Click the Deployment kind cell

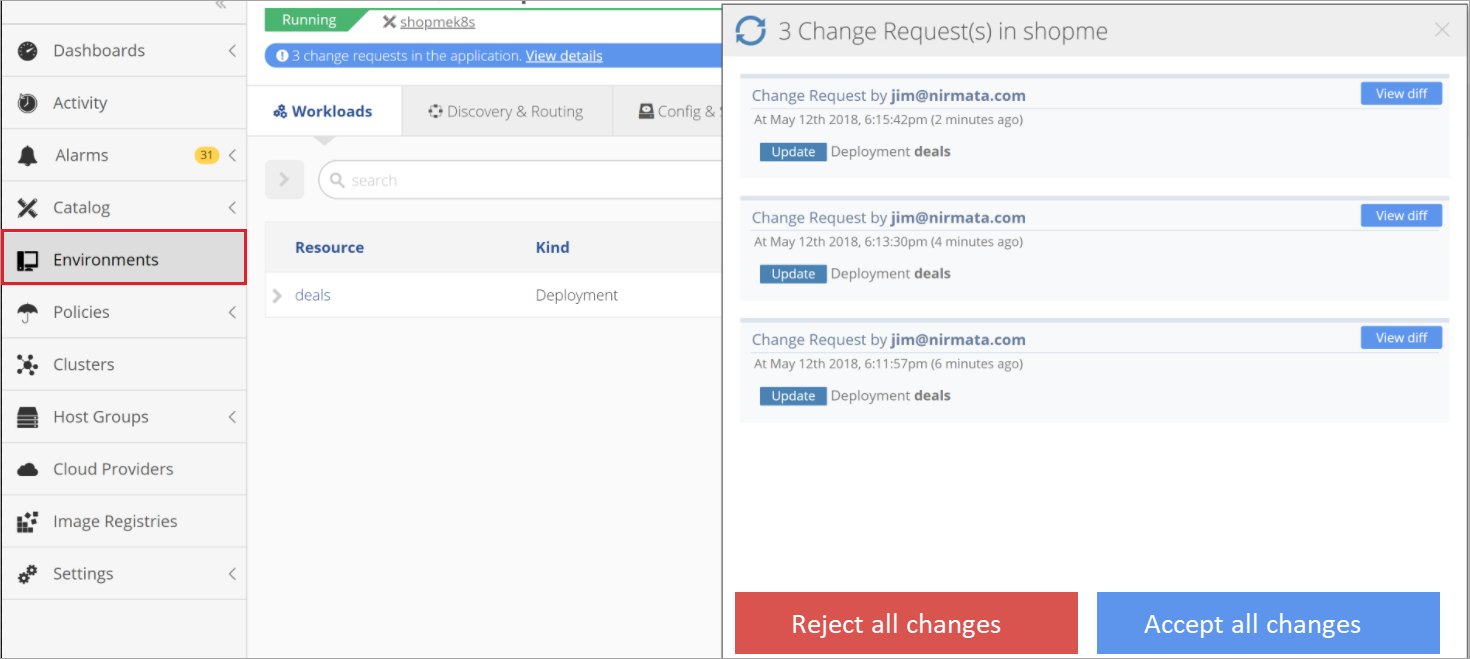click(x=577, y=295)
